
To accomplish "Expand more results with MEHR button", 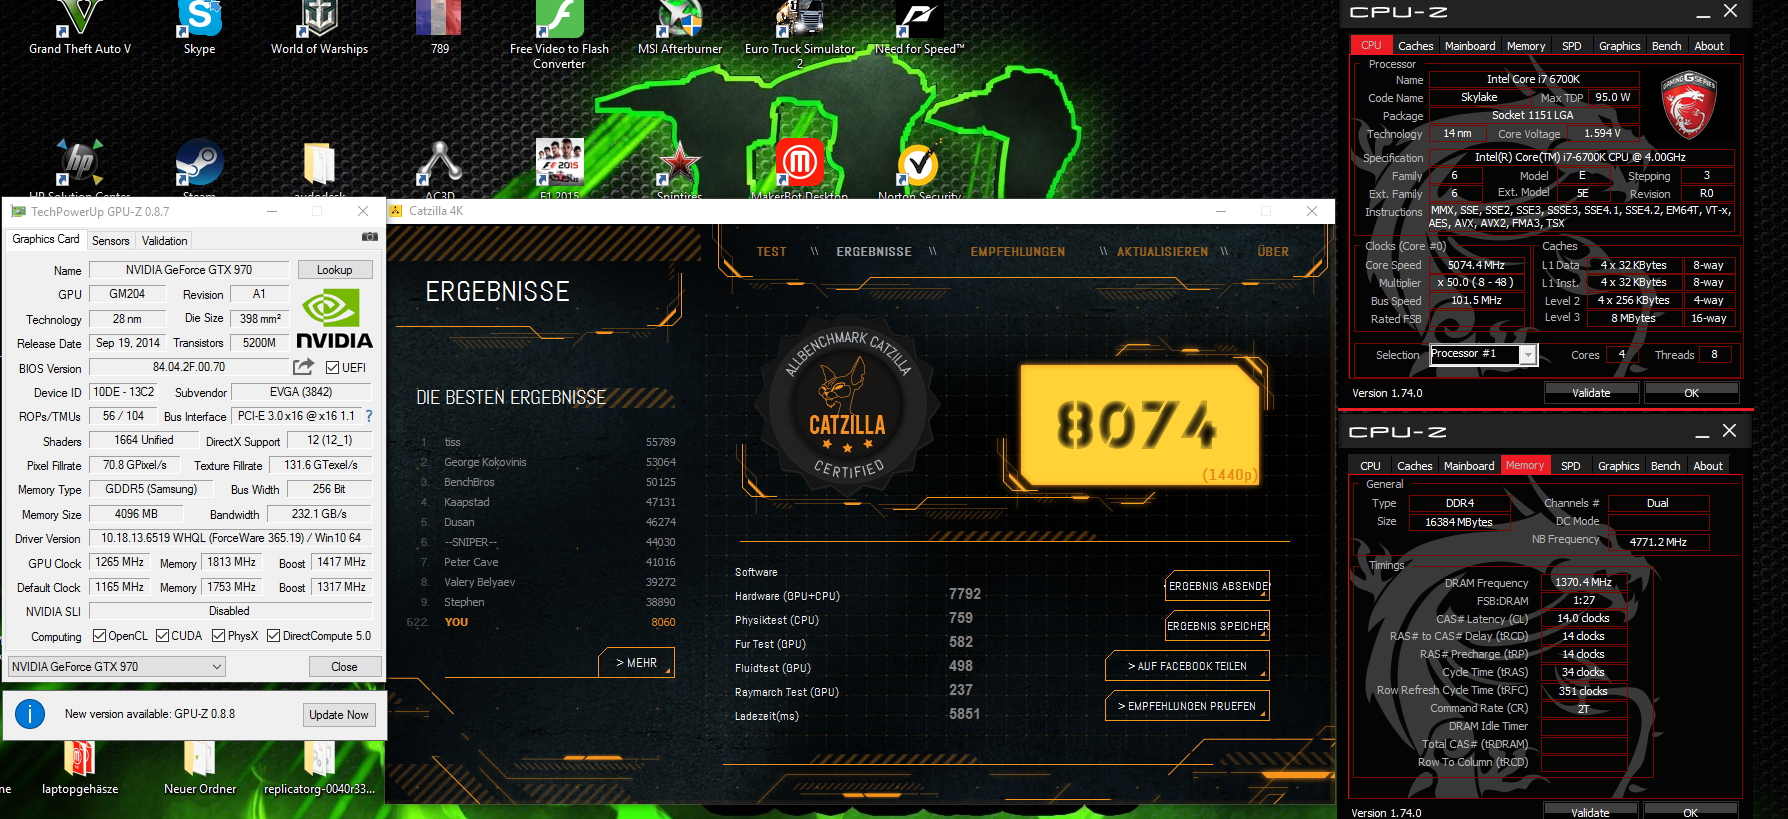I will tap(637, 663).
